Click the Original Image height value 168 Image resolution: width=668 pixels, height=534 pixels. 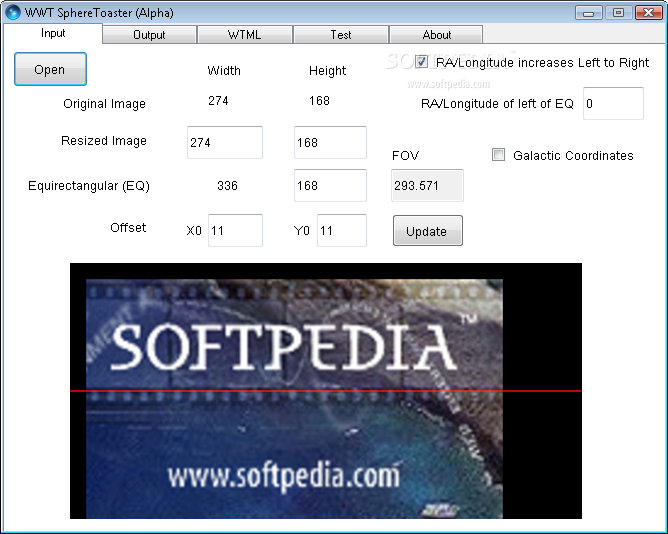319,101
